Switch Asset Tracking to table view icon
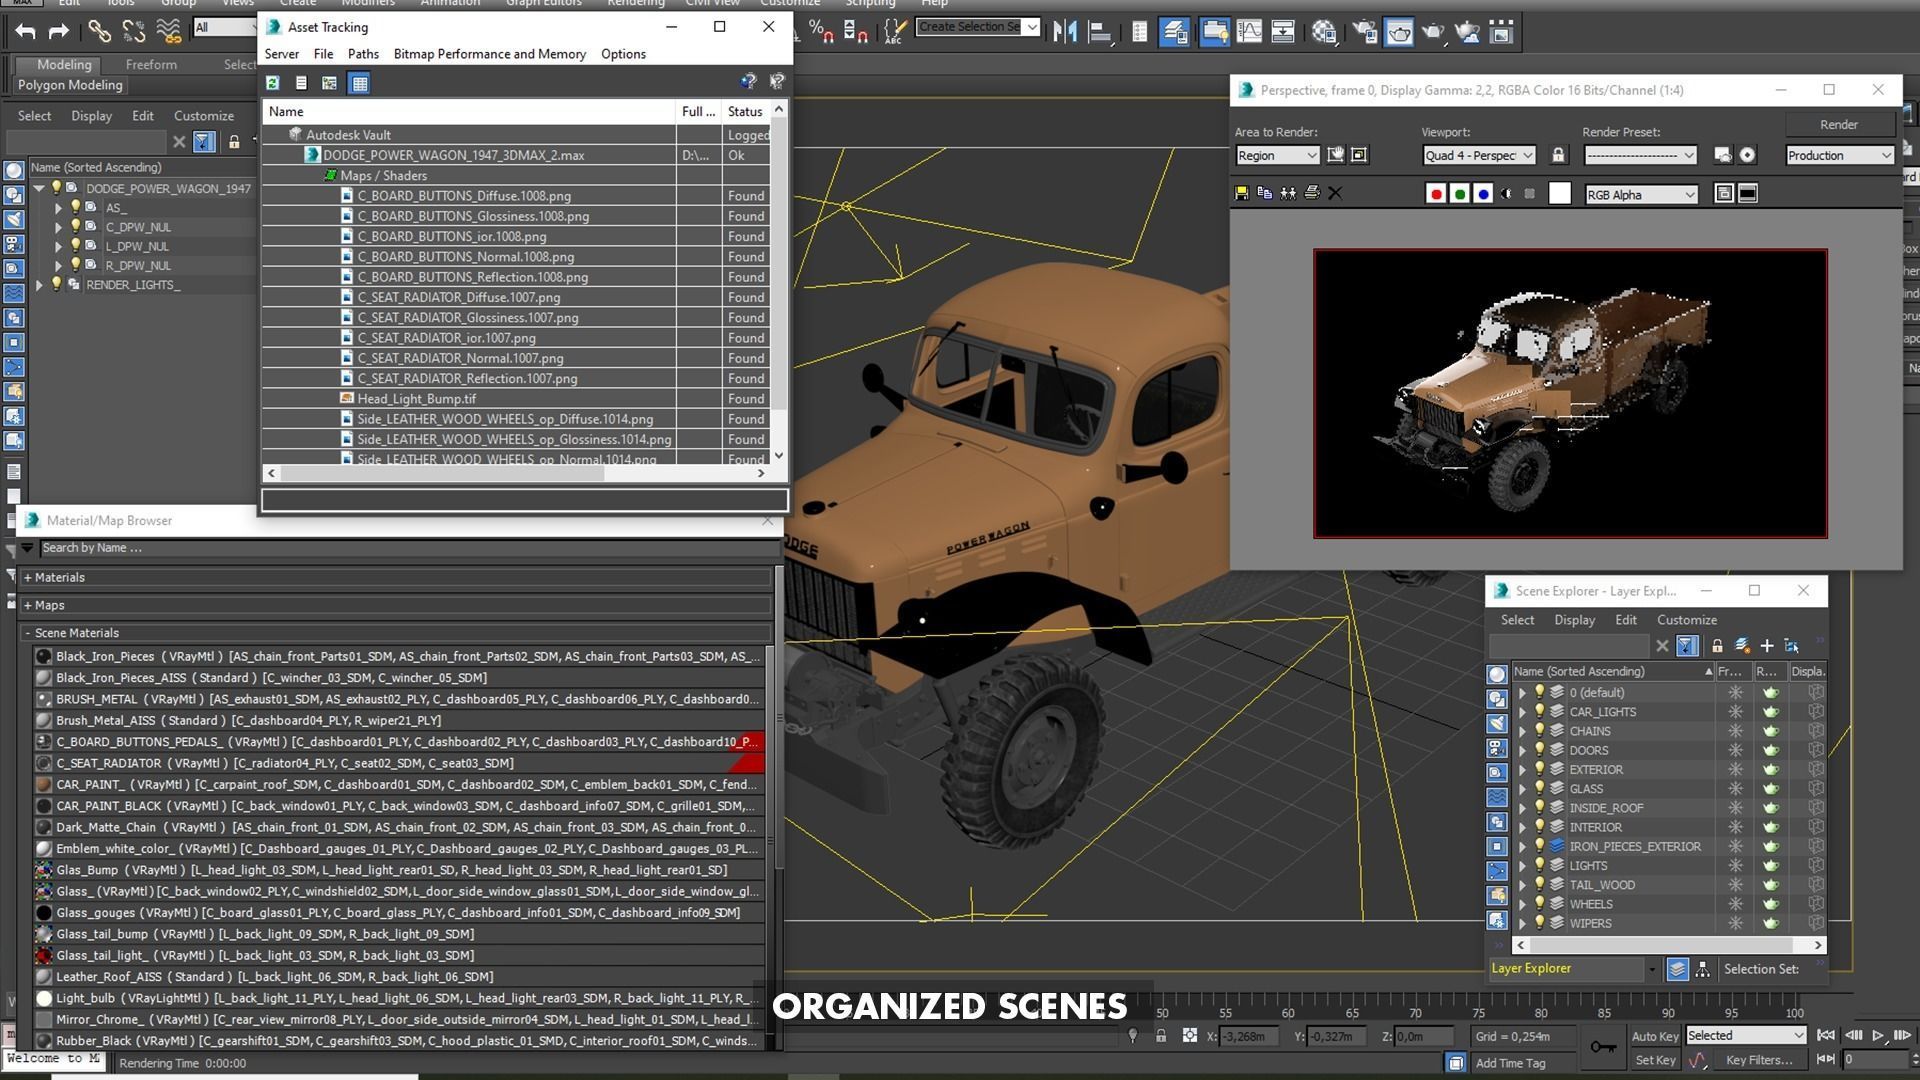 pos(359,83)
